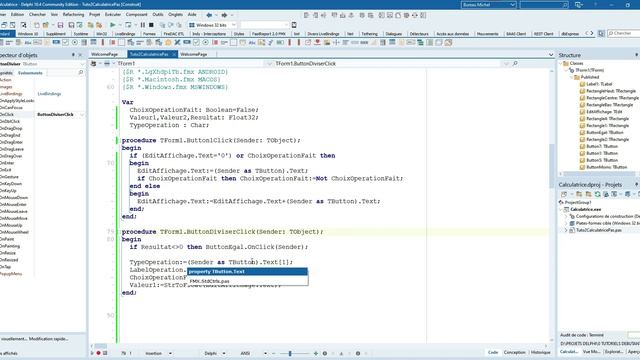Open the Refactoring menu
Image resolution: width=640 pixels, height=360 pixels.
click(x=73, y=15)
